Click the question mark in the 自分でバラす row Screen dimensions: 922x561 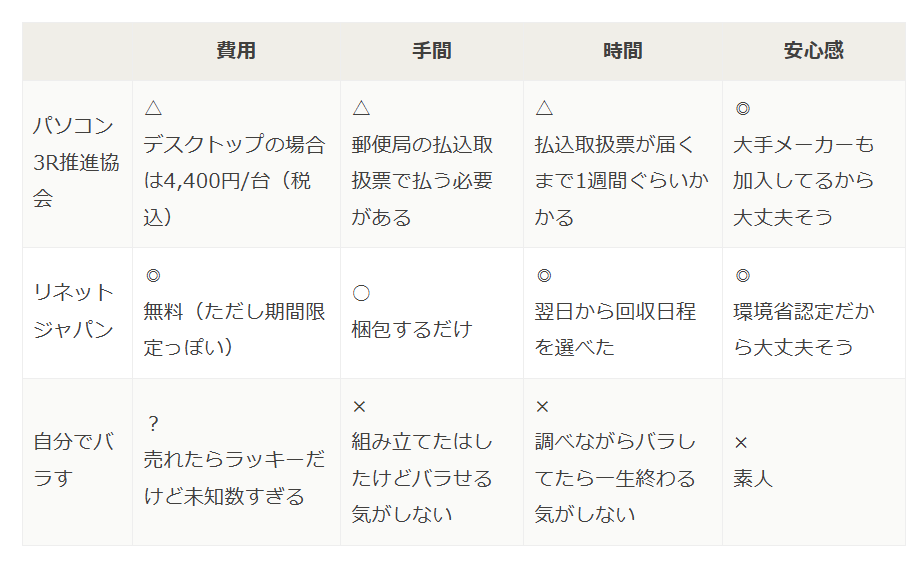[153, 423]
